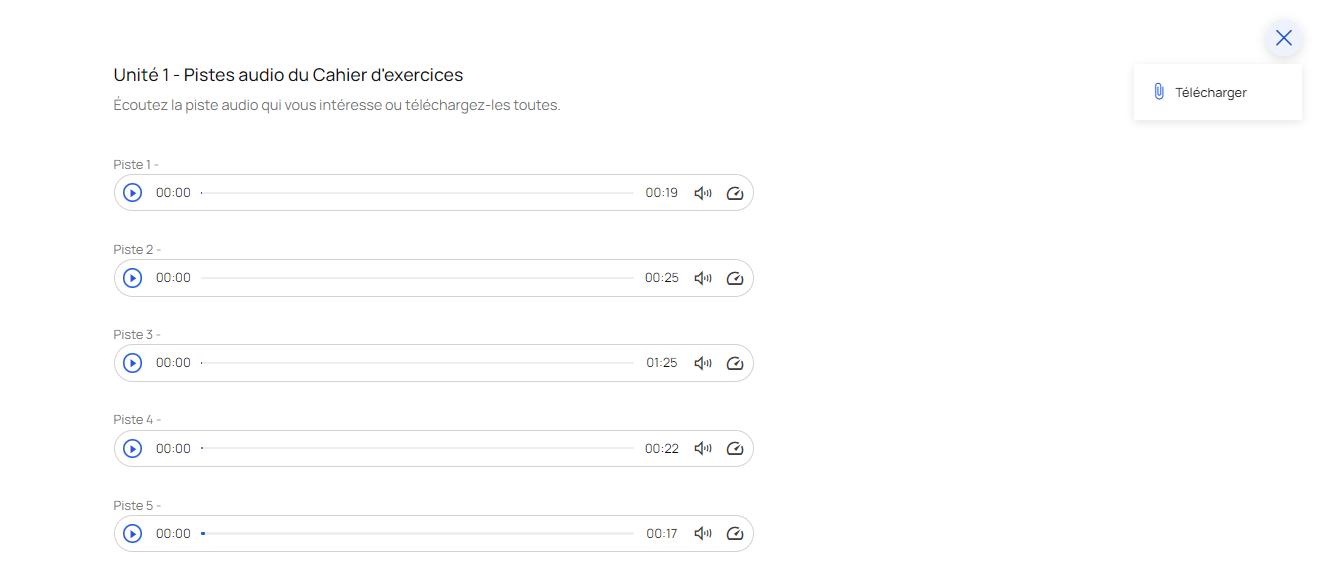Image resolution: width=1321 pixels, height=571 pixels.
Task: Click the Télécharger menu item
Action: (1210, 92)
